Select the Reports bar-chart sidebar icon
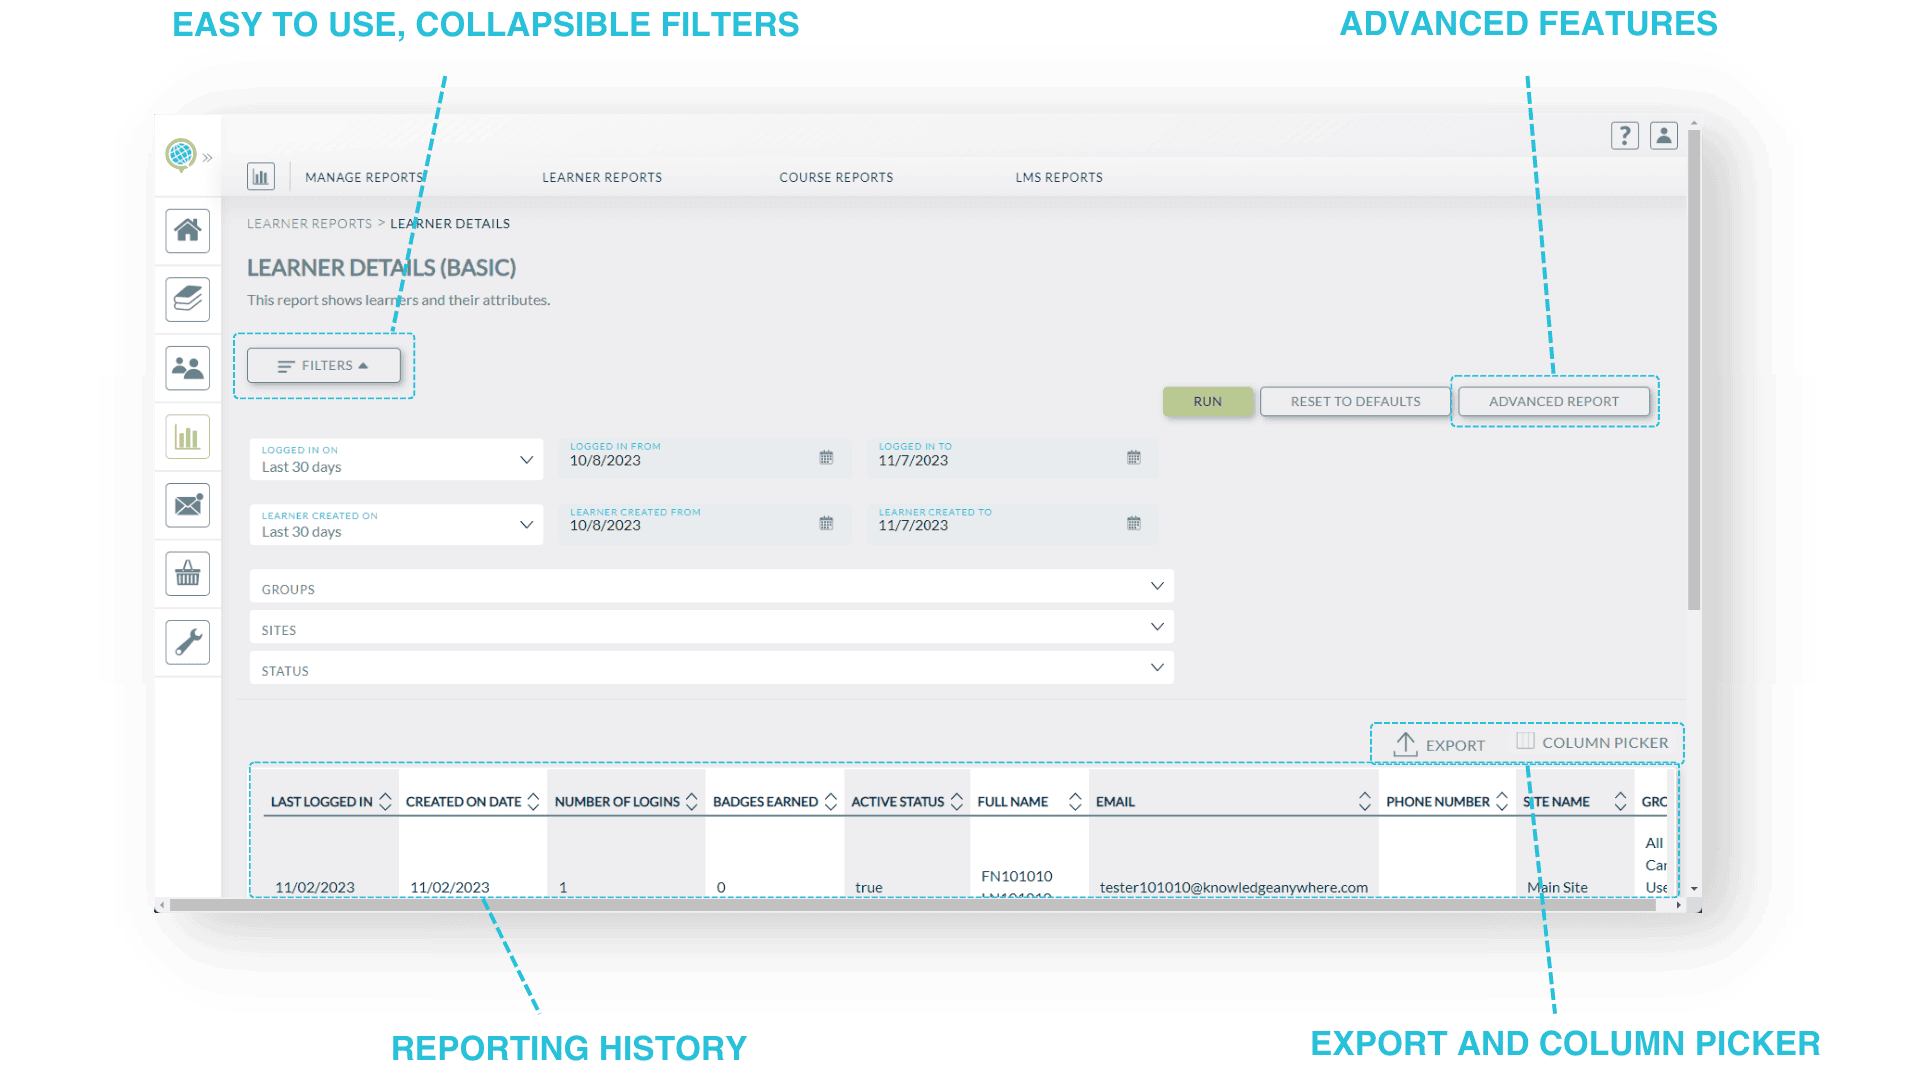 [x=186, y=437]
